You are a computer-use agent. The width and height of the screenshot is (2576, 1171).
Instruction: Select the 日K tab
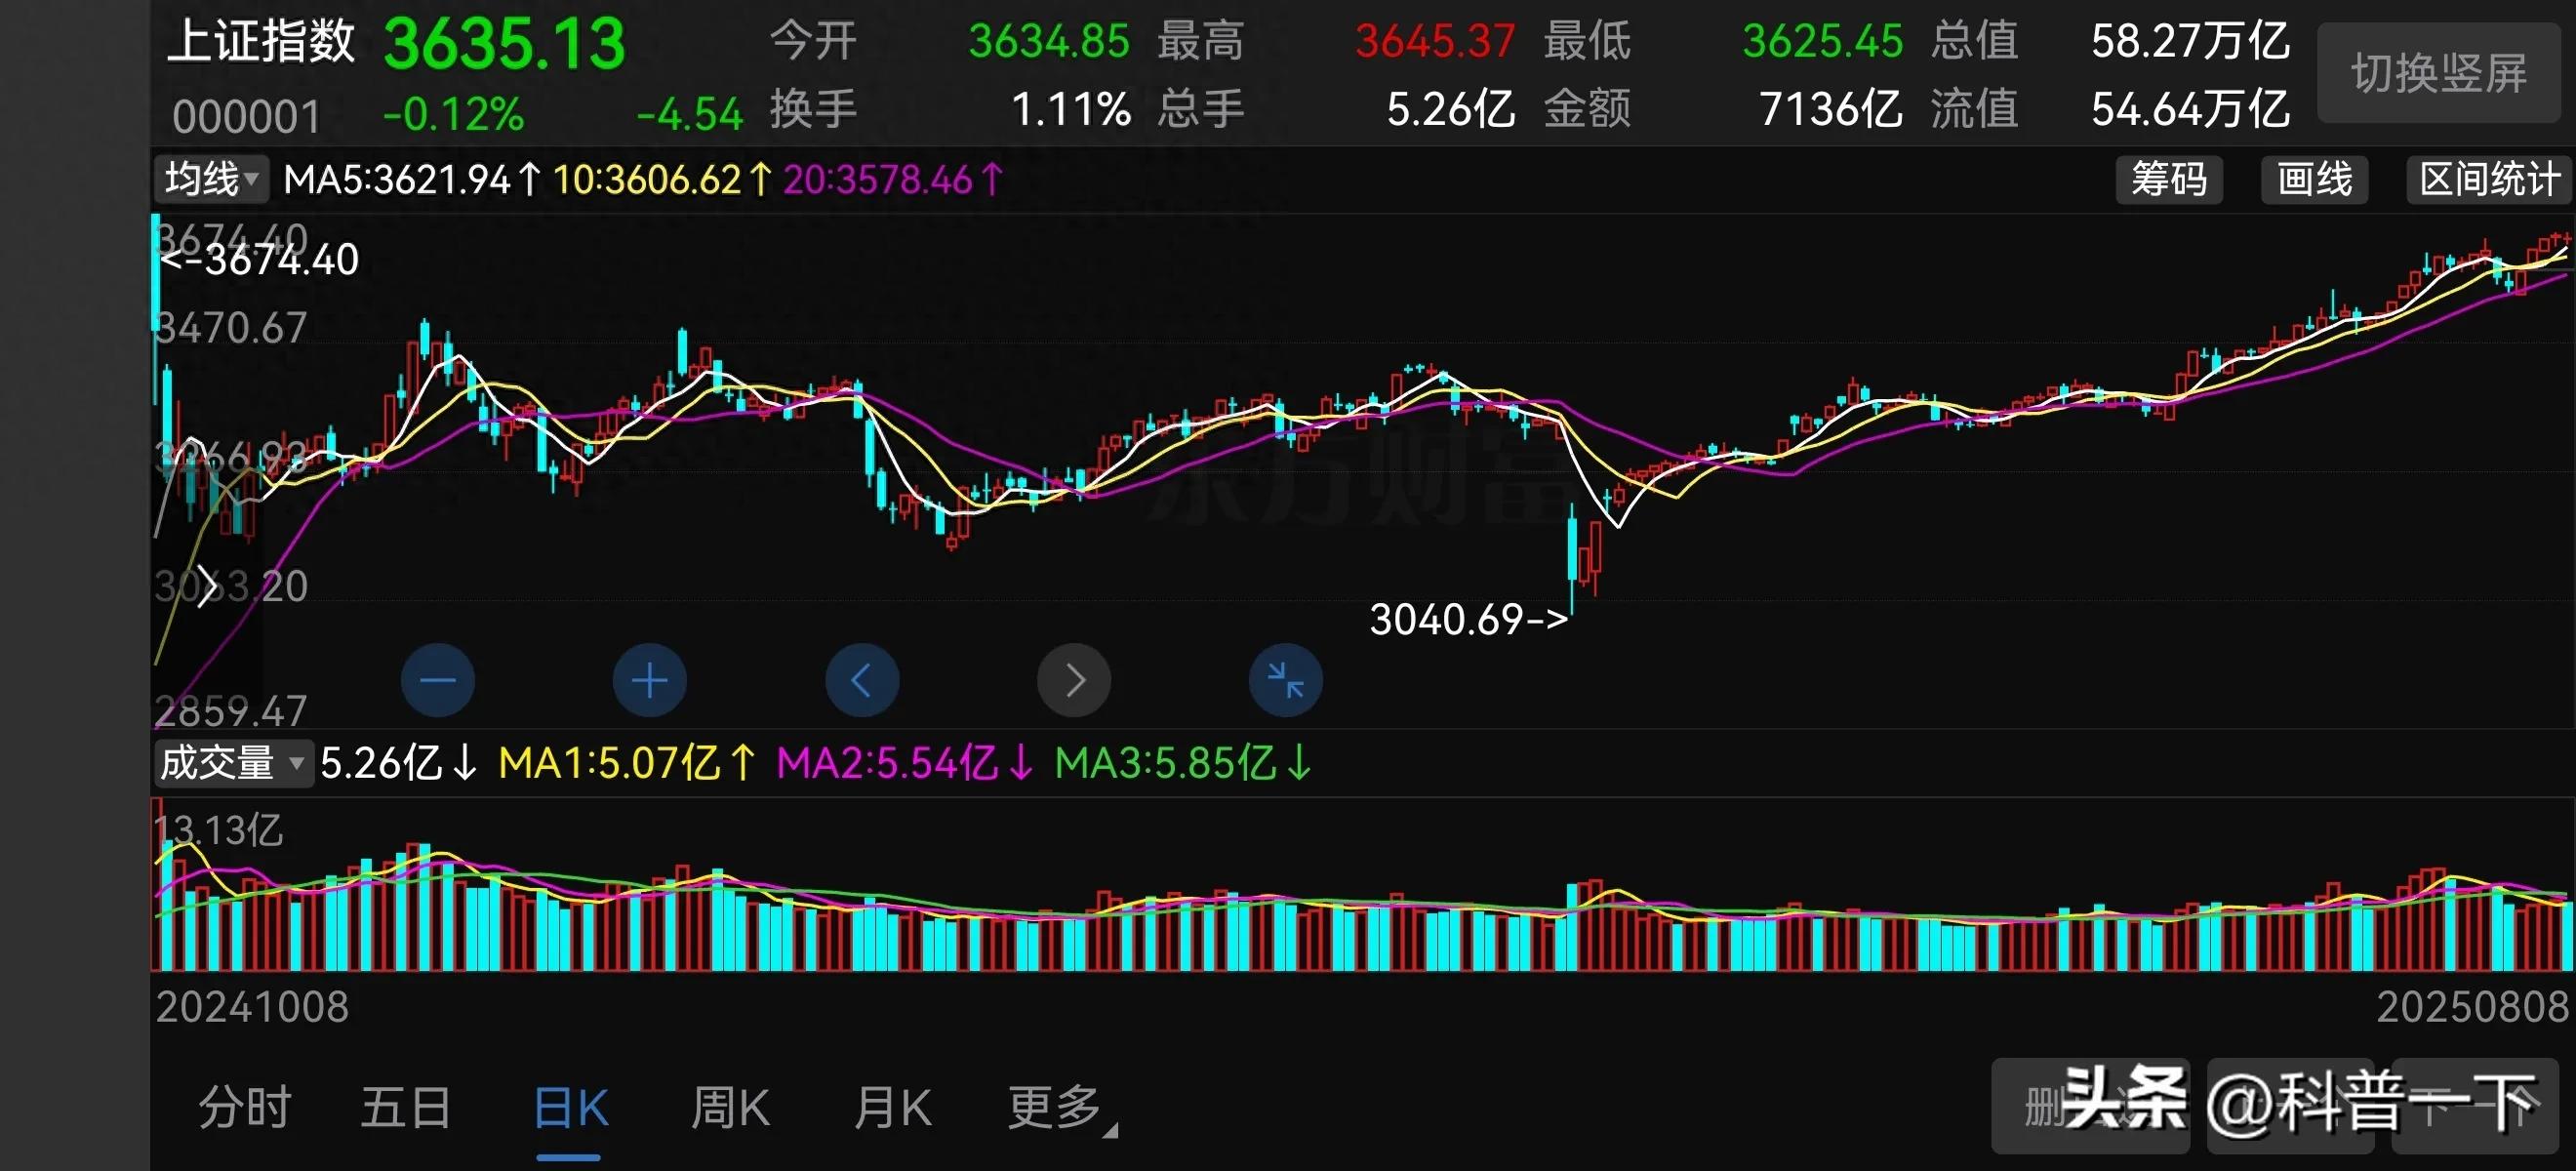point(570,1107)
